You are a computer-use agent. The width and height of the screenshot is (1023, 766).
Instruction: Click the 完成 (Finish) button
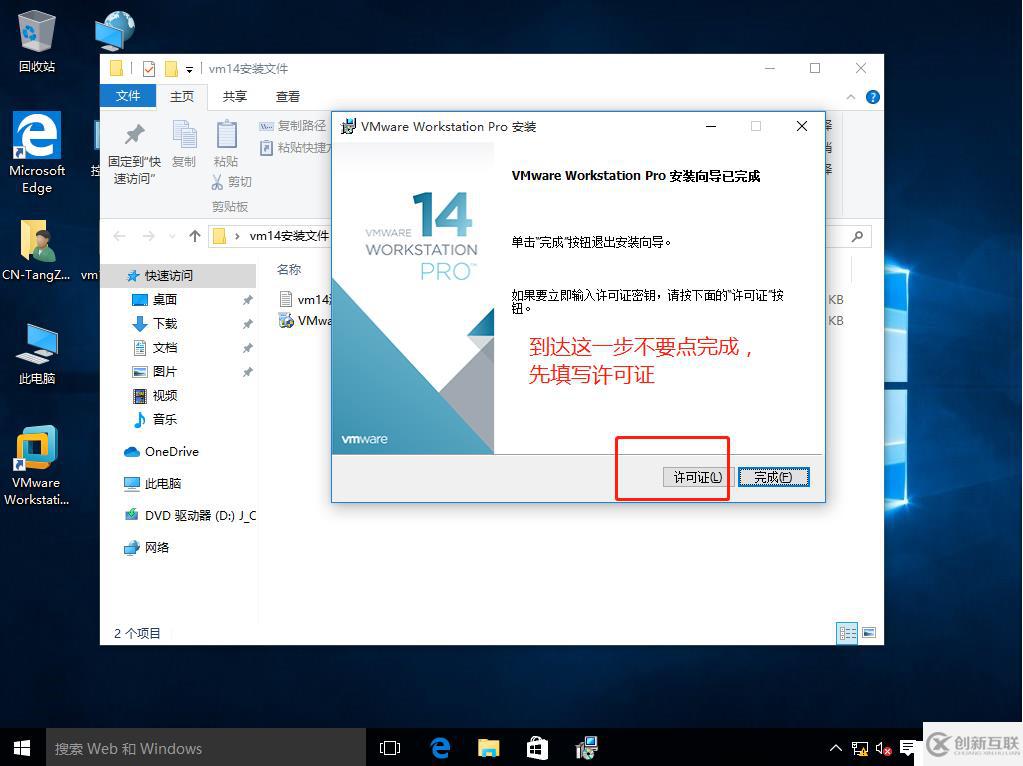pyautogui.click(x=773, y=477)
